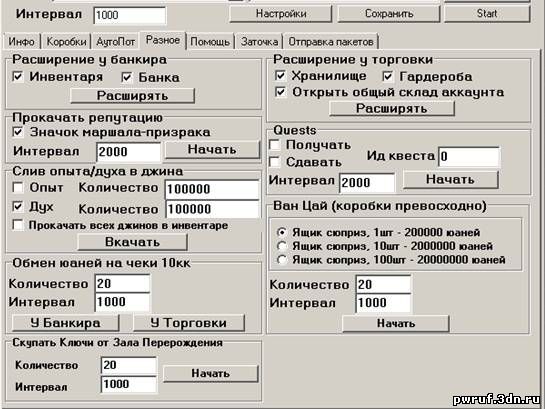Click the У Банкира exchange button
Screen dimensions: 545x409
(65, 323)
